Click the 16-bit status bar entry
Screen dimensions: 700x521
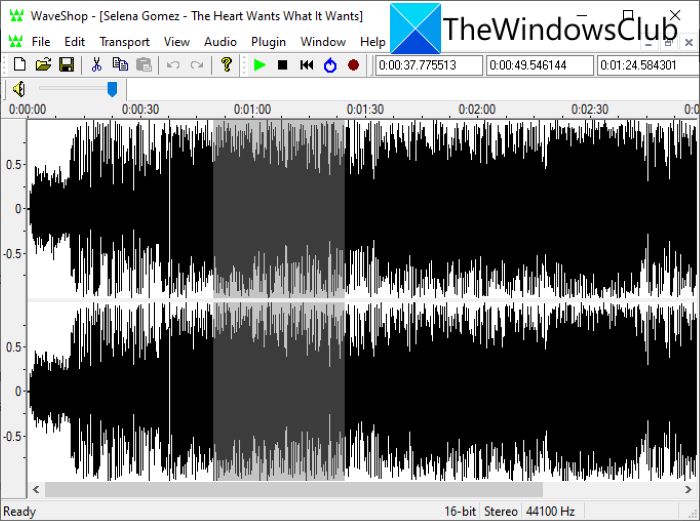coord(460,511)
